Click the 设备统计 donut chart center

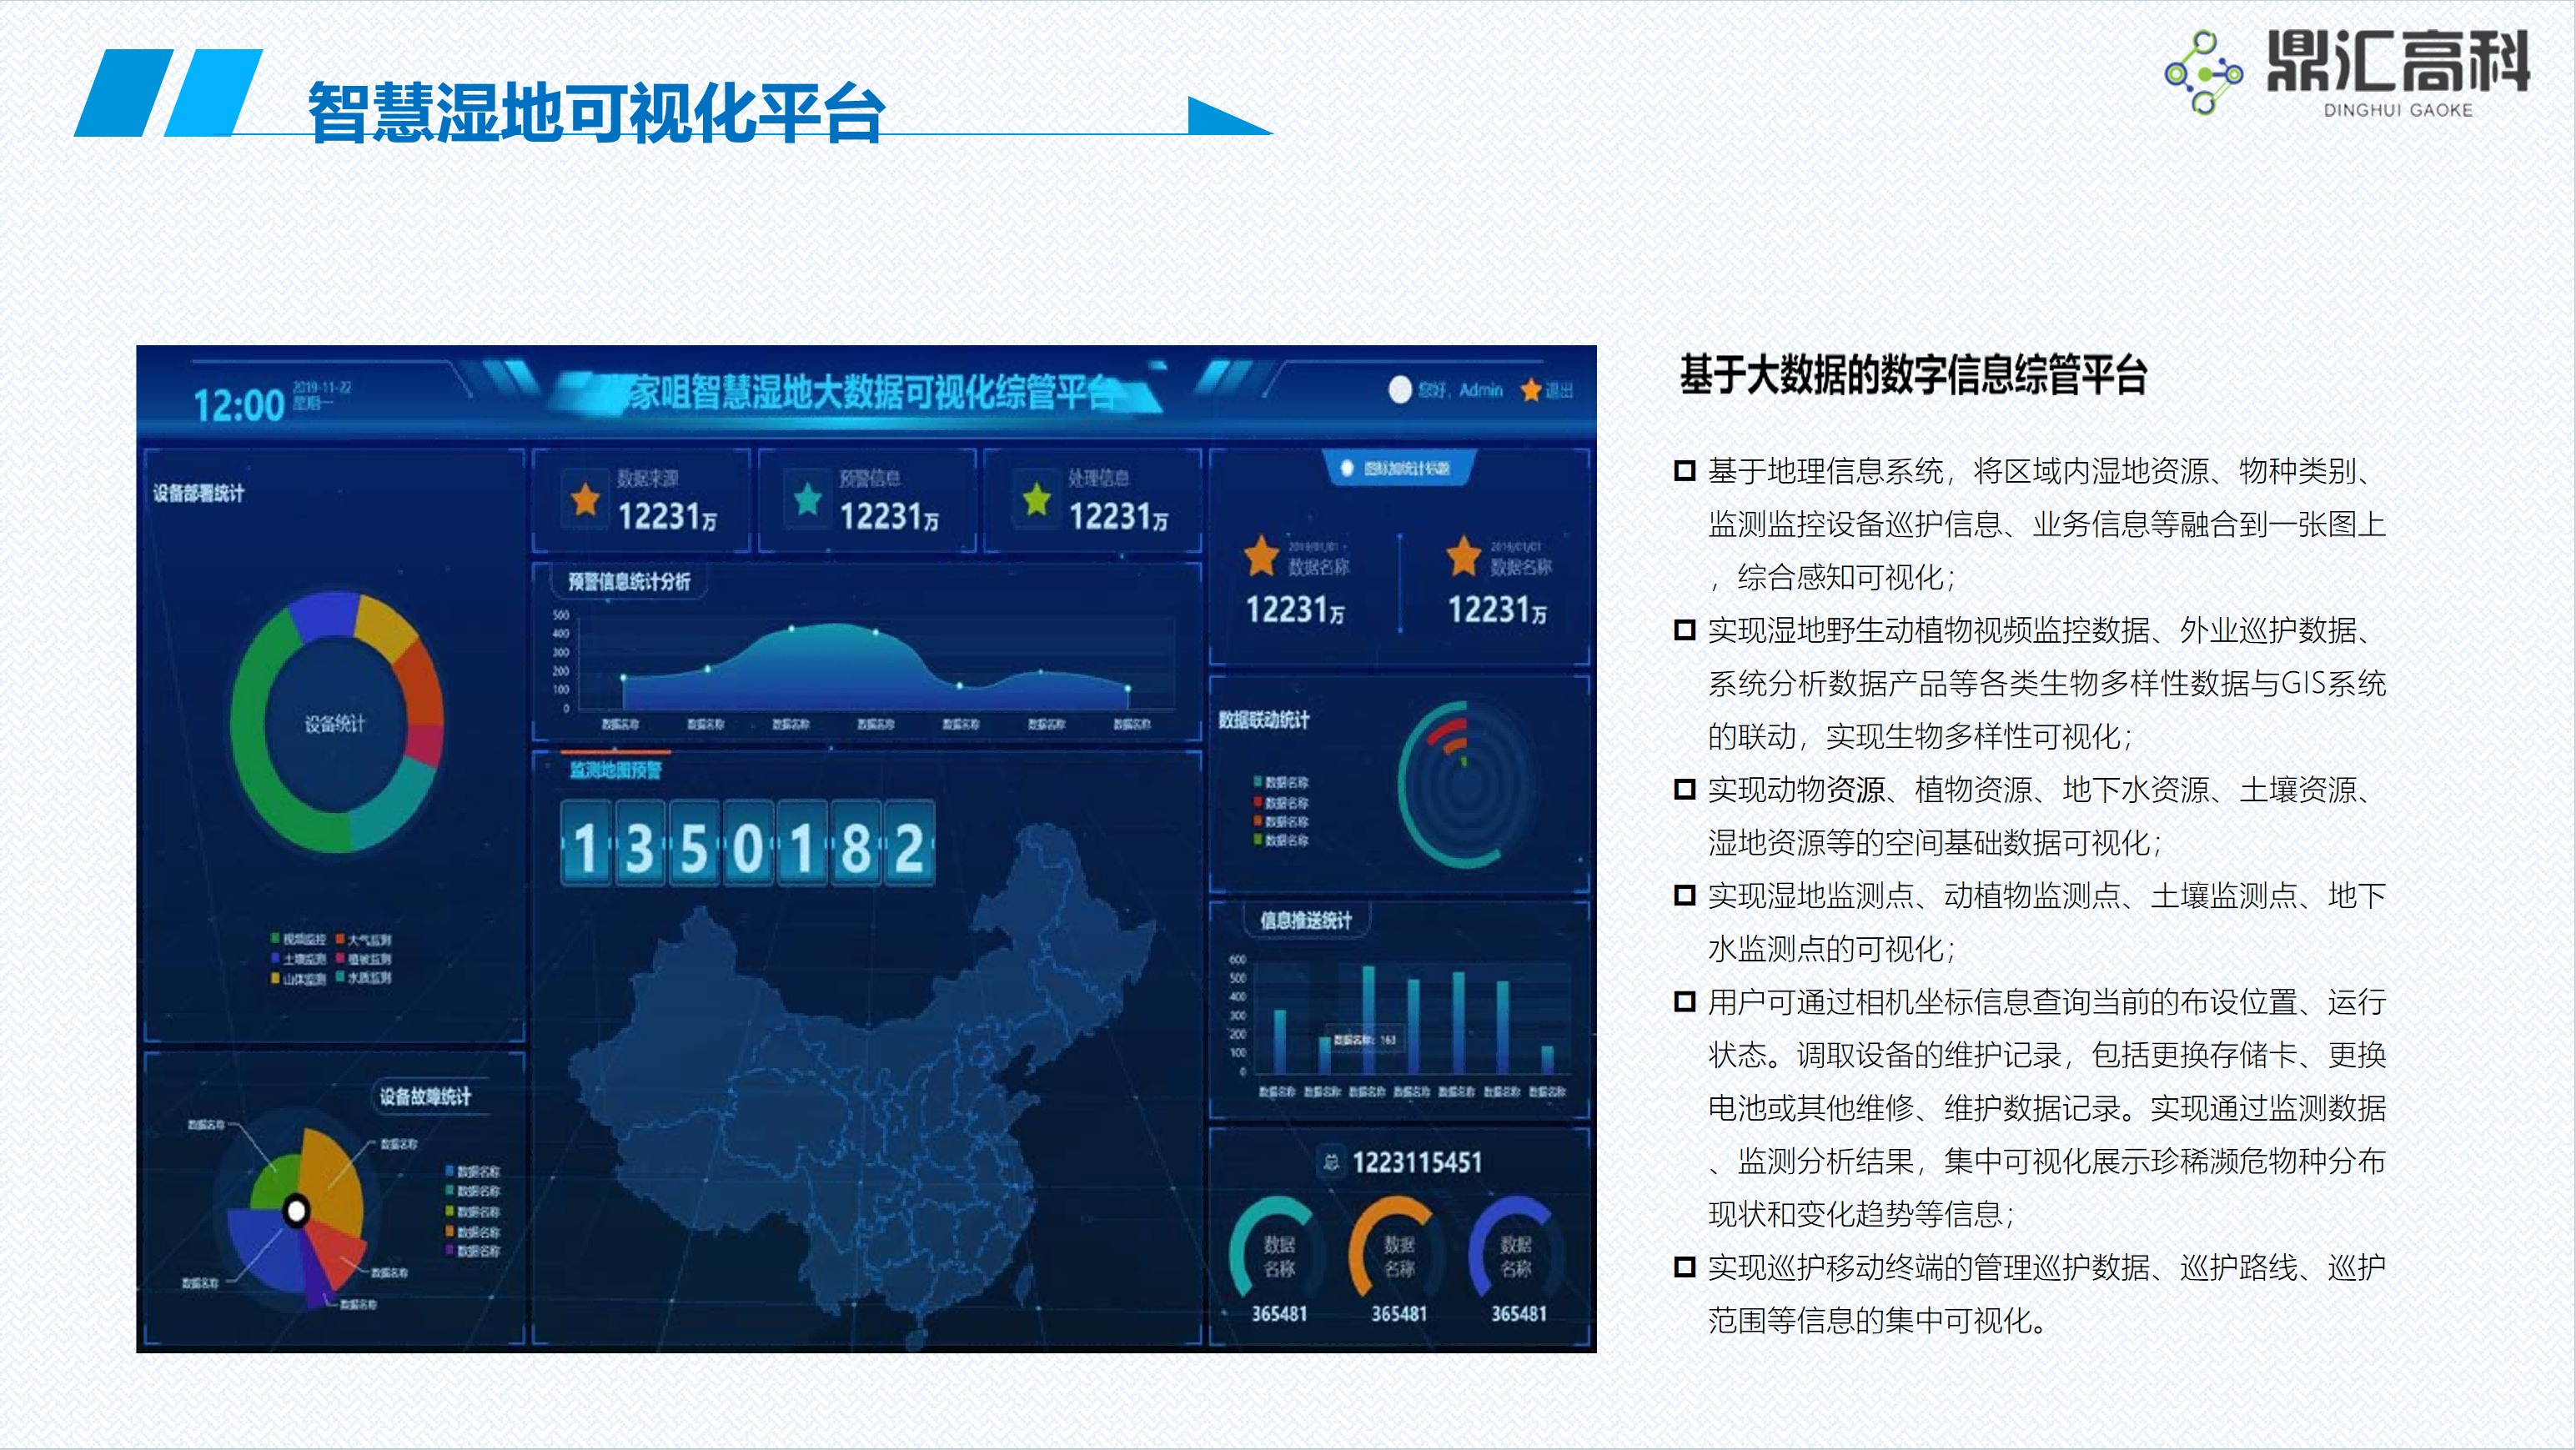335,723
